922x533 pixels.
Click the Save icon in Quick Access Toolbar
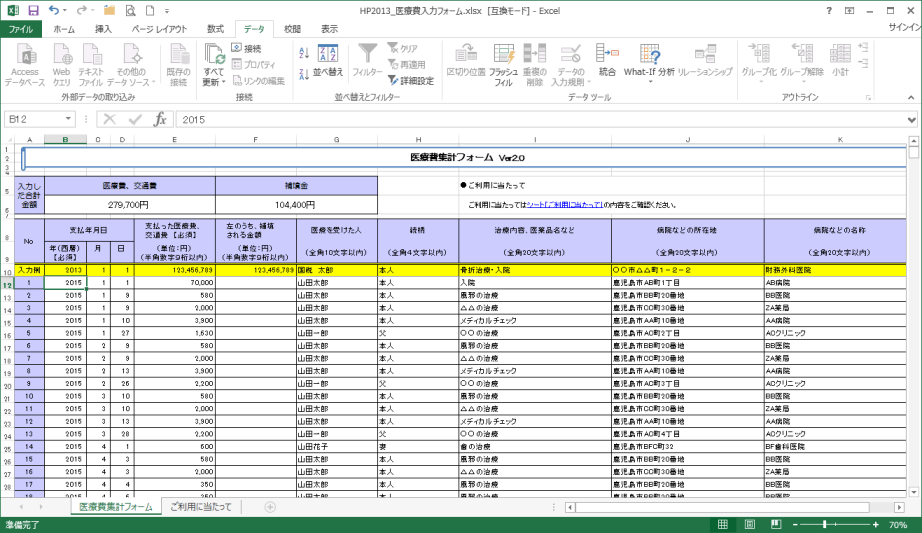point(33,10)
